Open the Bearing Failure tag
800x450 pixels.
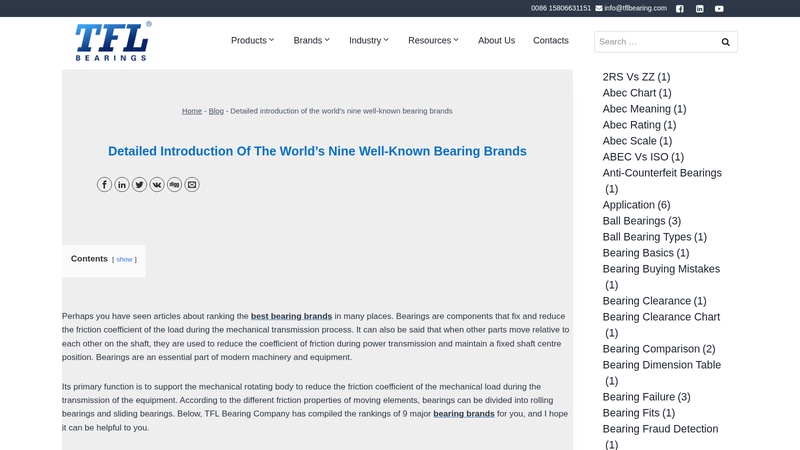click(x=646, y=397)
